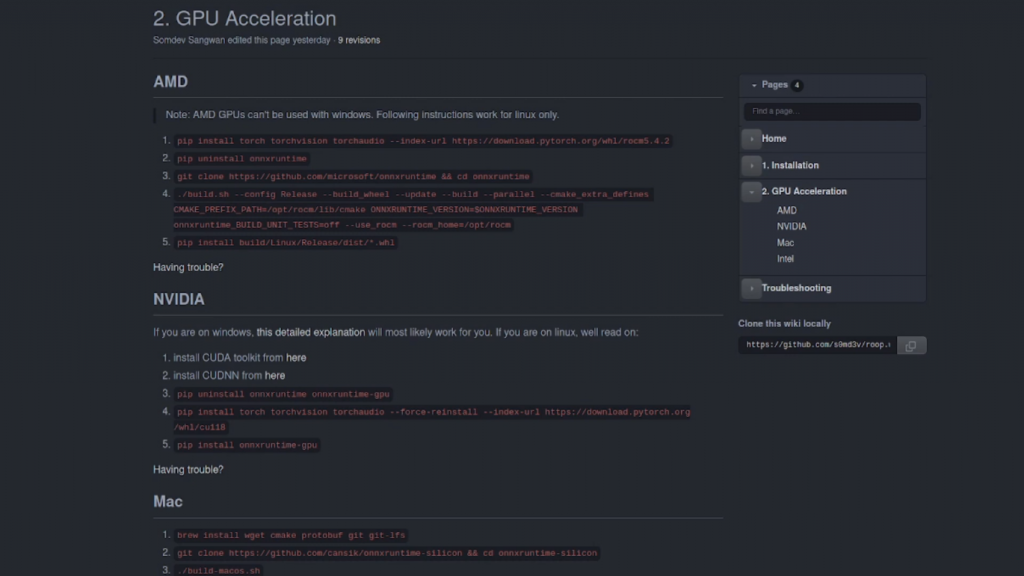Open the 9 revisions history link
Screen dimensions: 1024x576
359,40
